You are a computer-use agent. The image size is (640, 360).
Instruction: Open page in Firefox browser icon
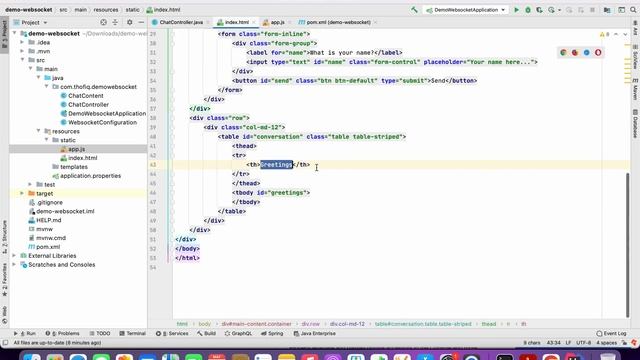(575, 53)
